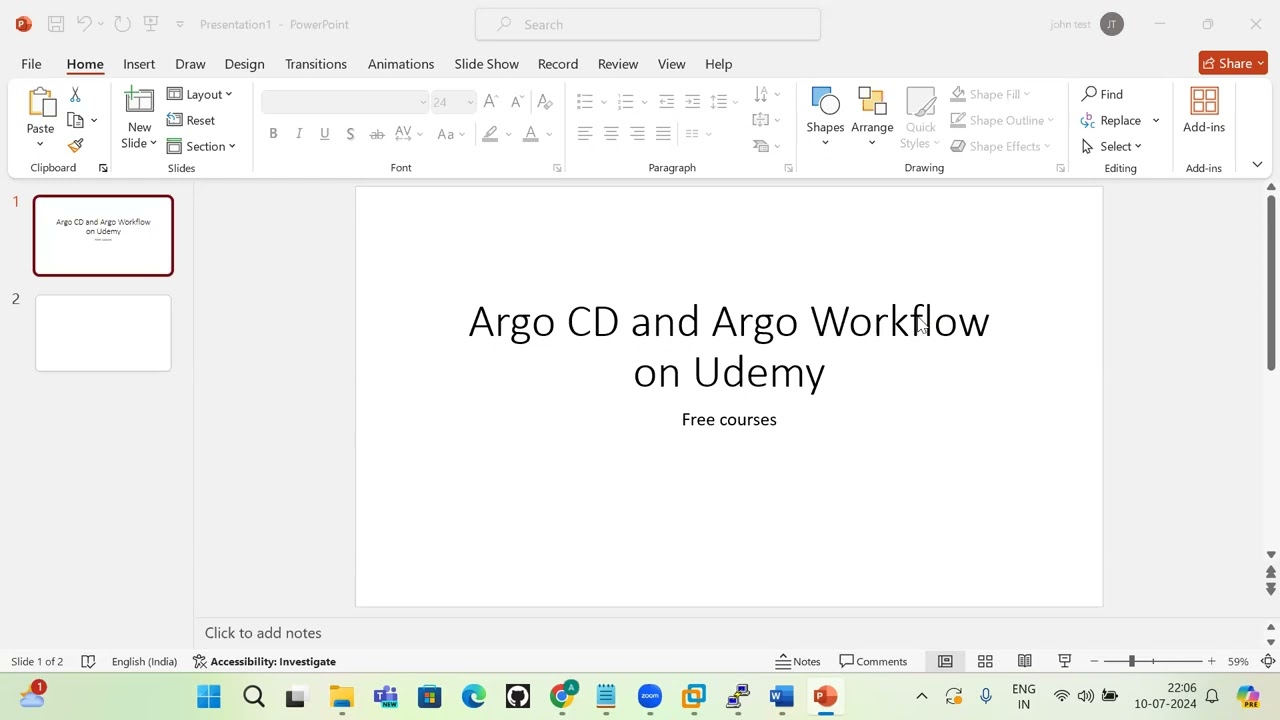Switch to Slide Sorter view icon
This screenshot has width=1280, height=720.
click(985, 661)
